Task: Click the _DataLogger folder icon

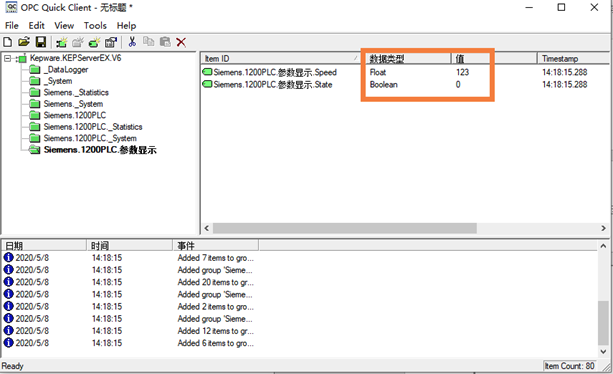Action: 35,70
